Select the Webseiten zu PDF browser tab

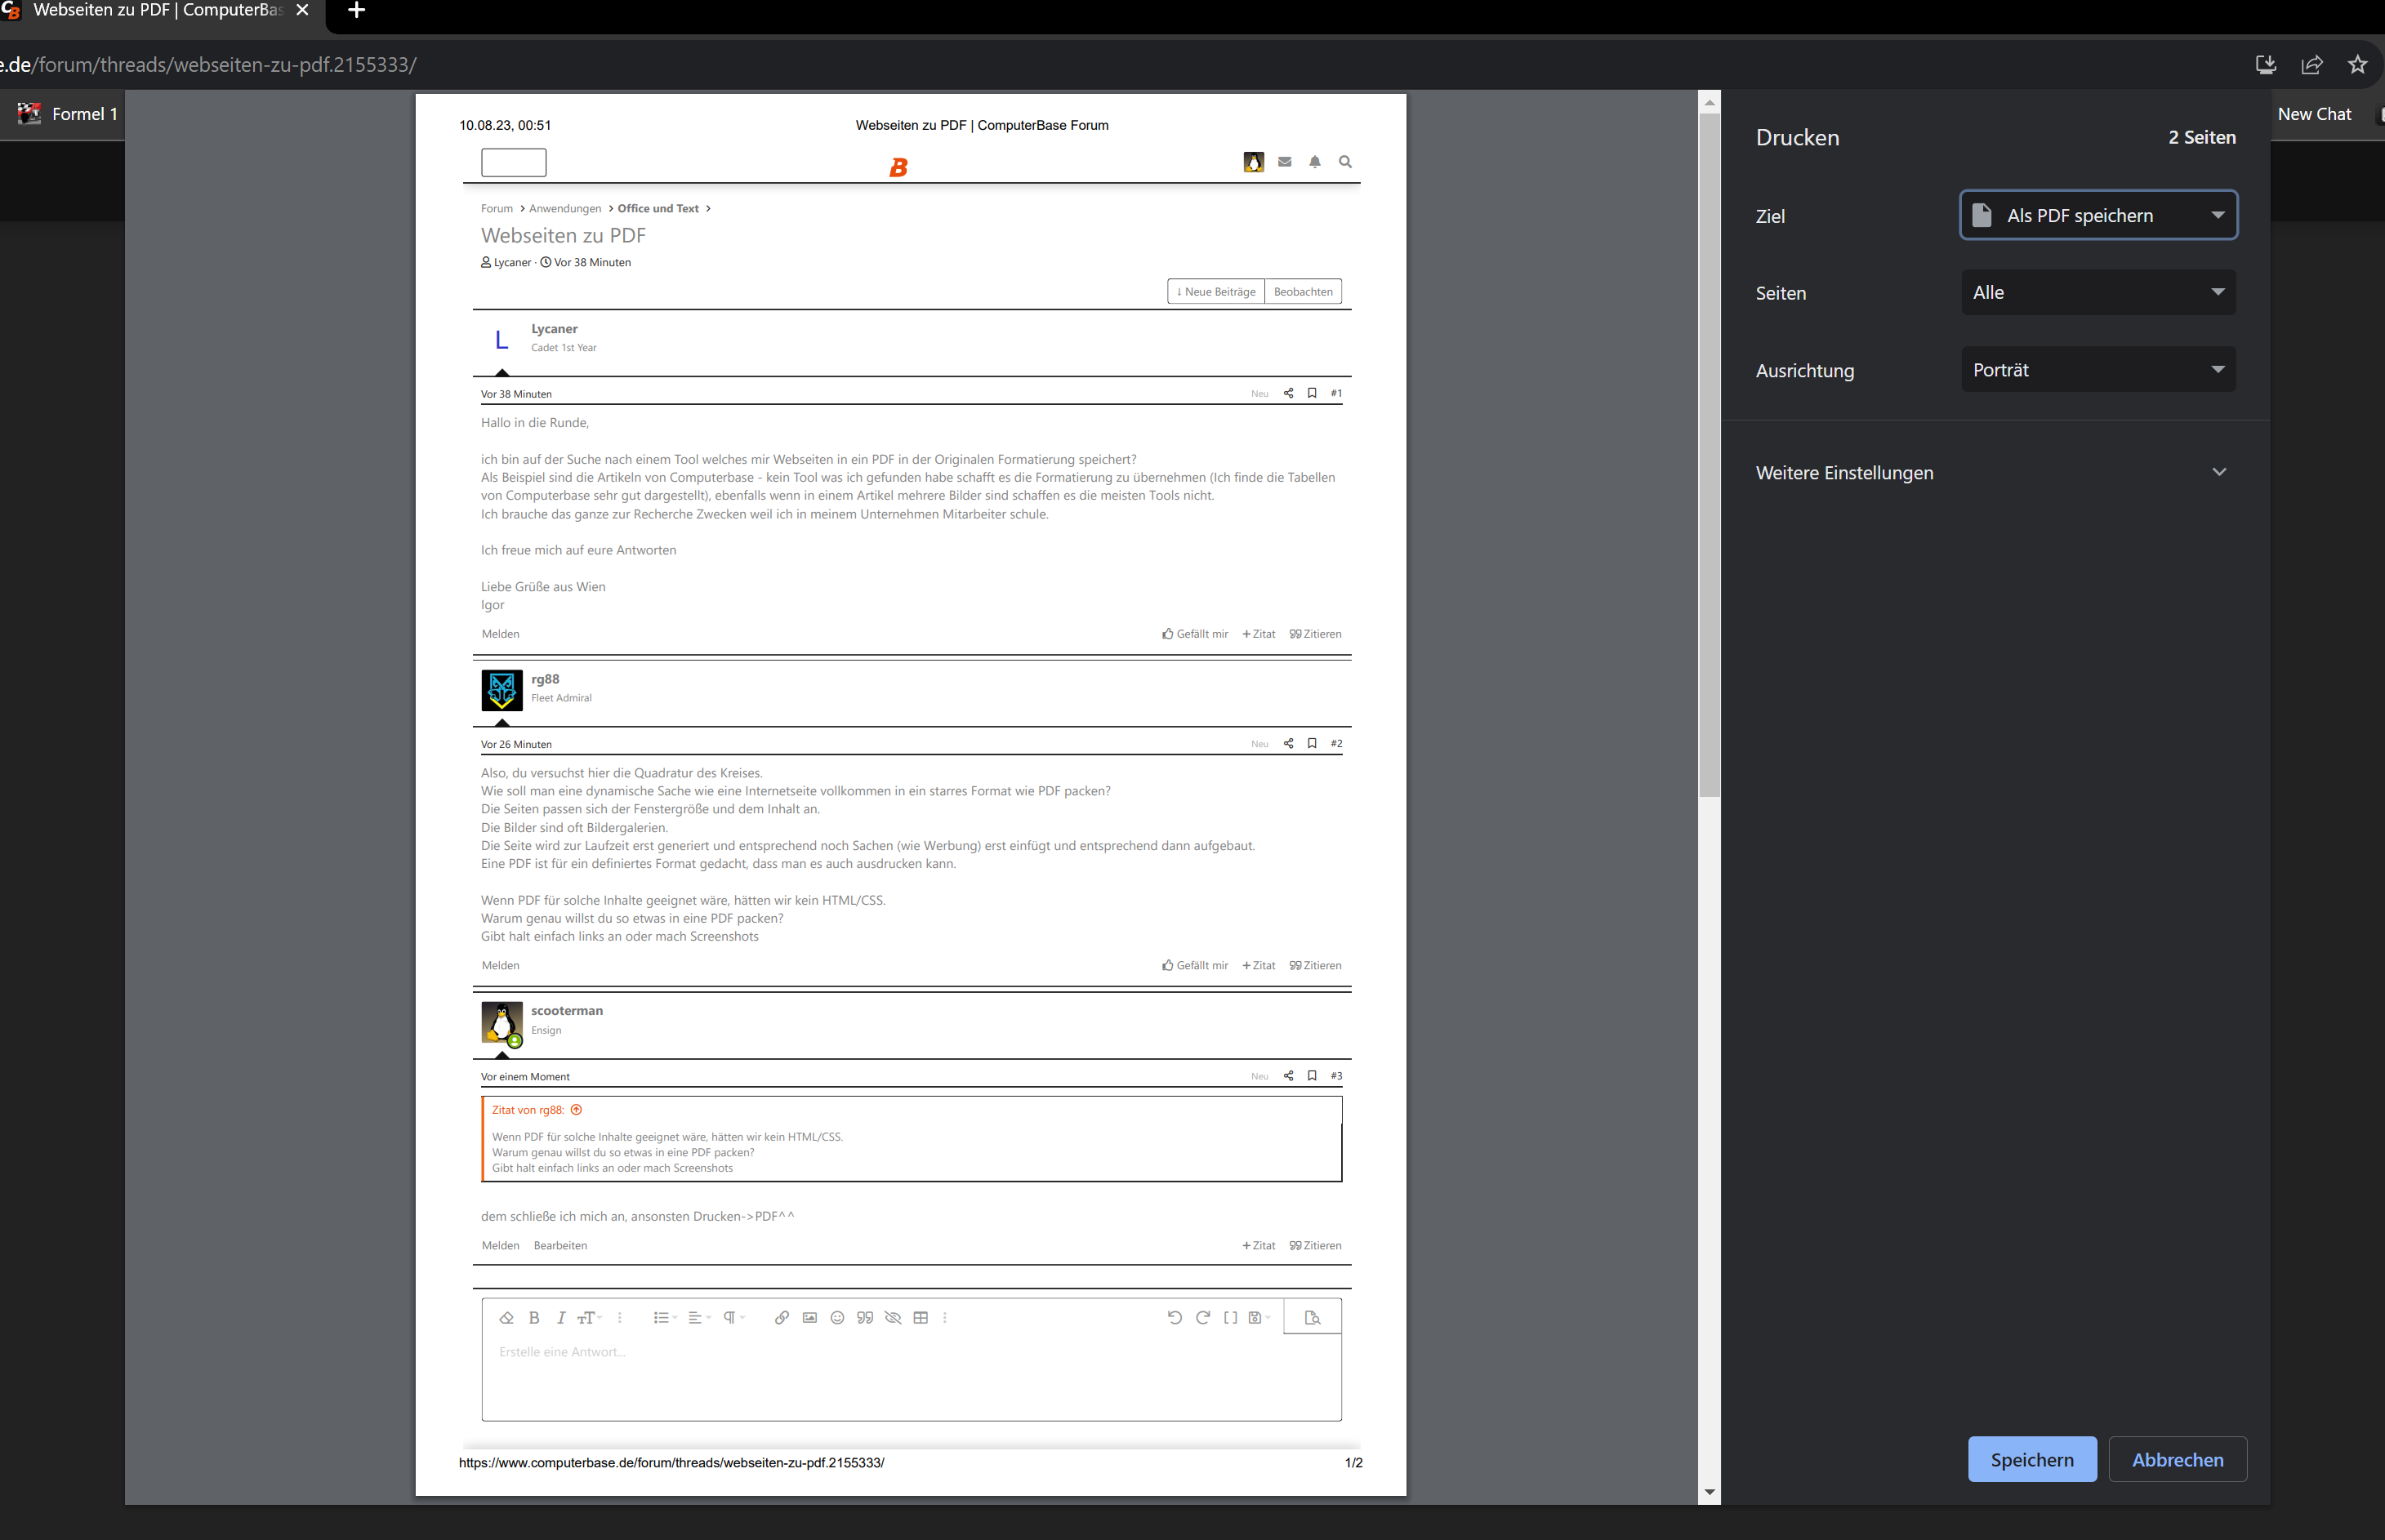(158, 11)
